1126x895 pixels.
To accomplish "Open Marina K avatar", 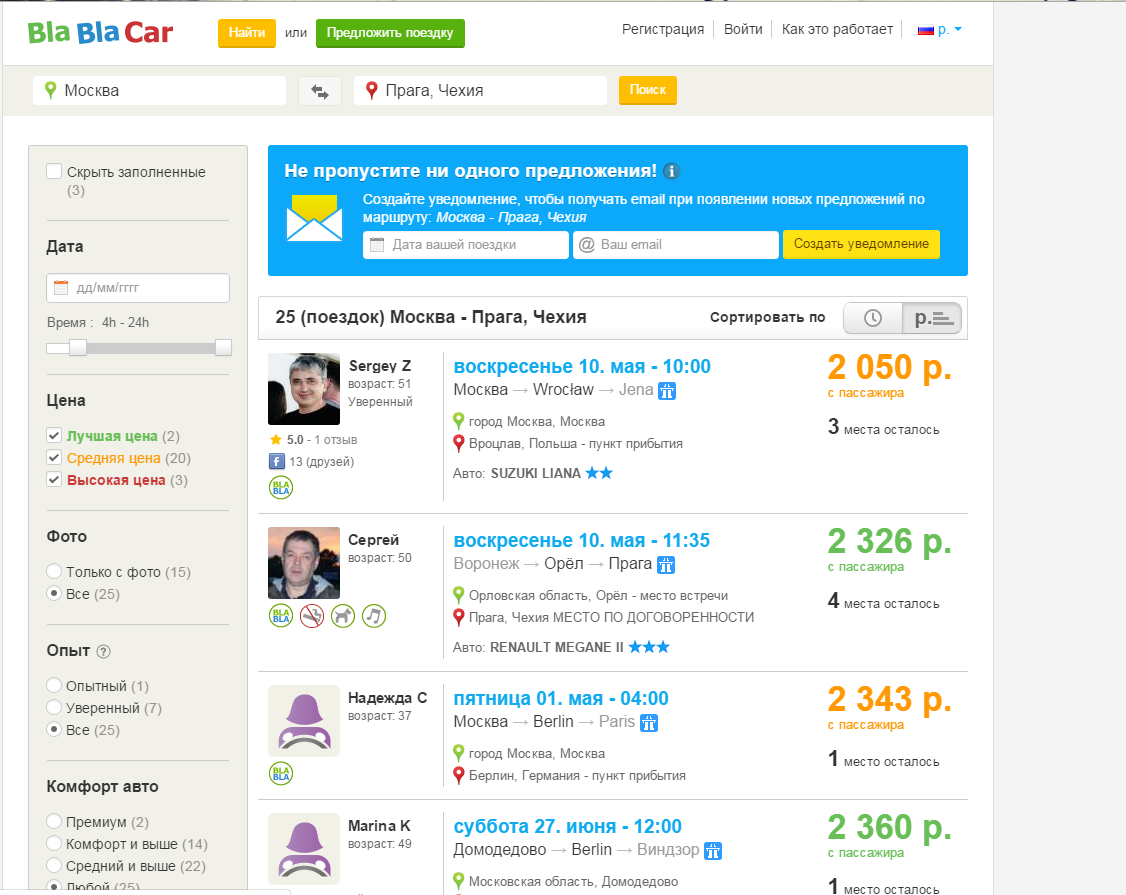I will (304, 848).
